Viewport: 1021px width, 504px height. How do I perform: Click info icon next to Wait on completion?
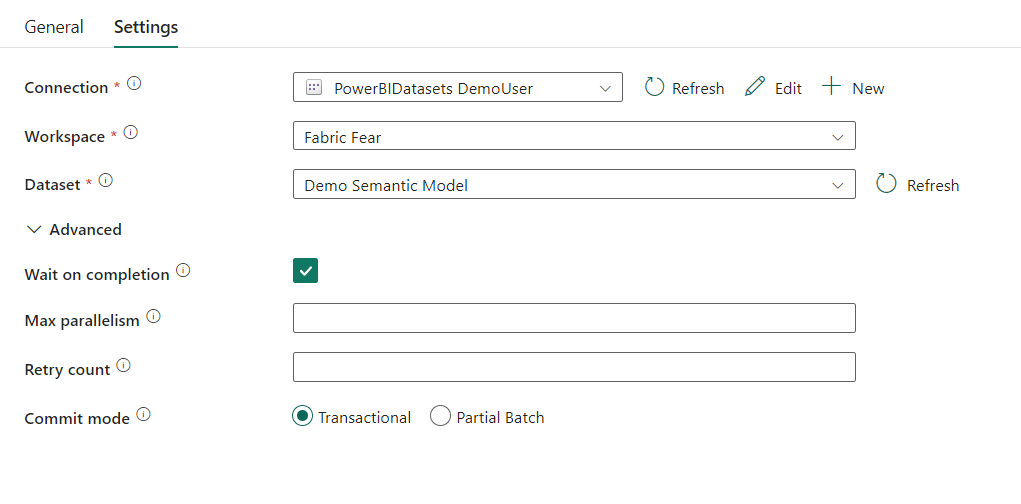[x=182, y=271]
